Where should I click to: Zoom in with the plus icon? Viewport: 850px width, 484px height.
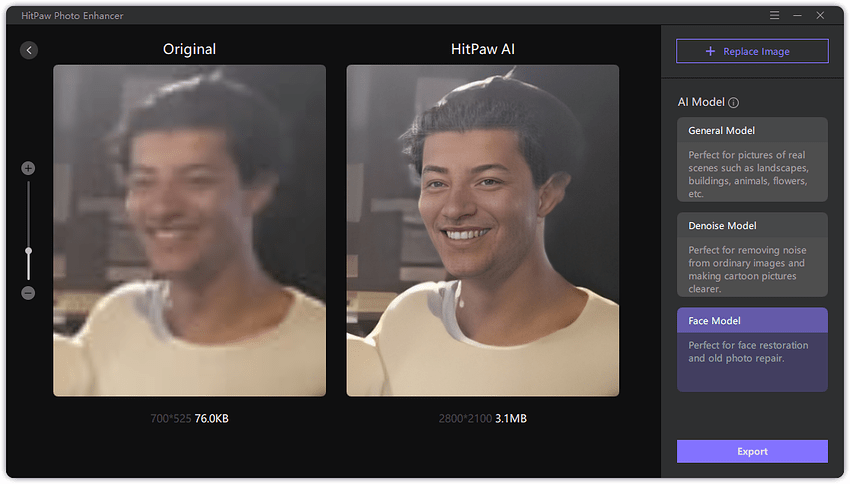coord(28,168)
